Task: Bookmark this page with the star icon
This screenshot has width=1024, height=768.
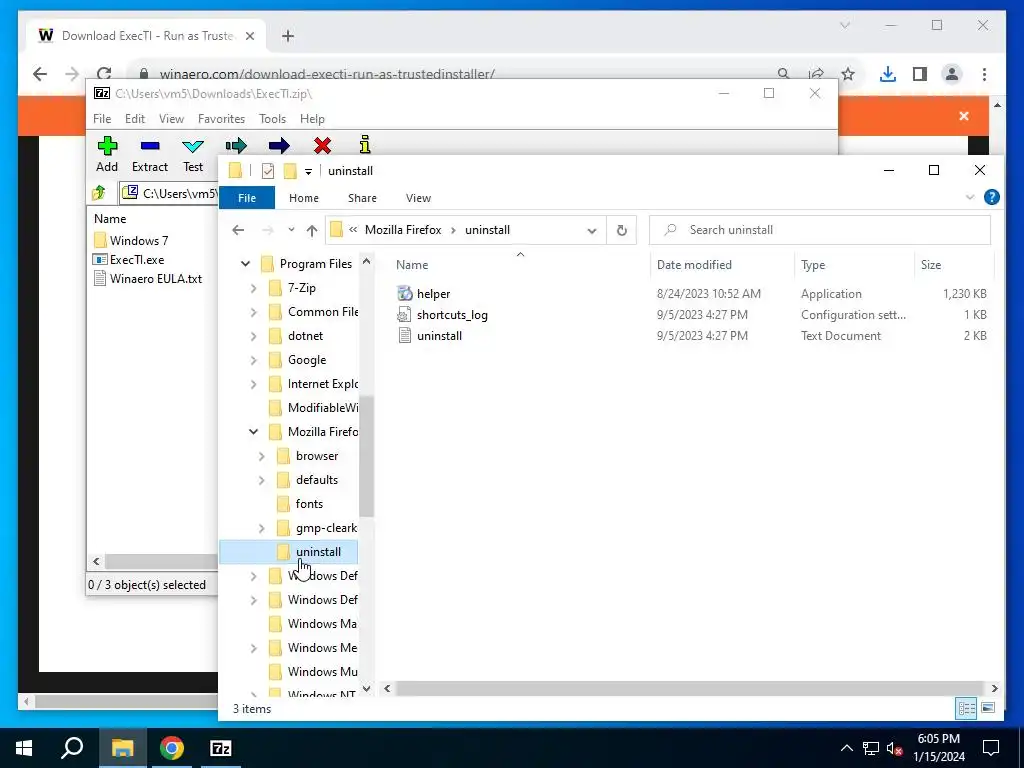Action: (x=848, y=74)
